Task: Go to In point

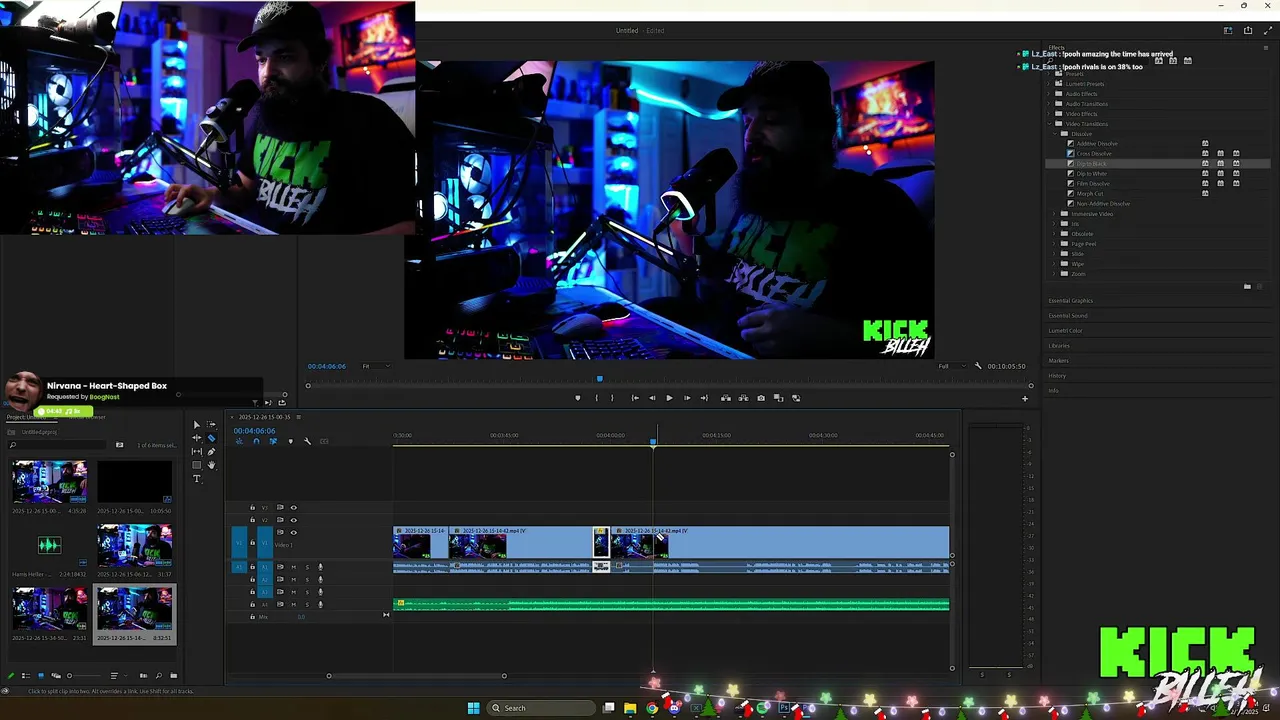Action: (635, 398)
